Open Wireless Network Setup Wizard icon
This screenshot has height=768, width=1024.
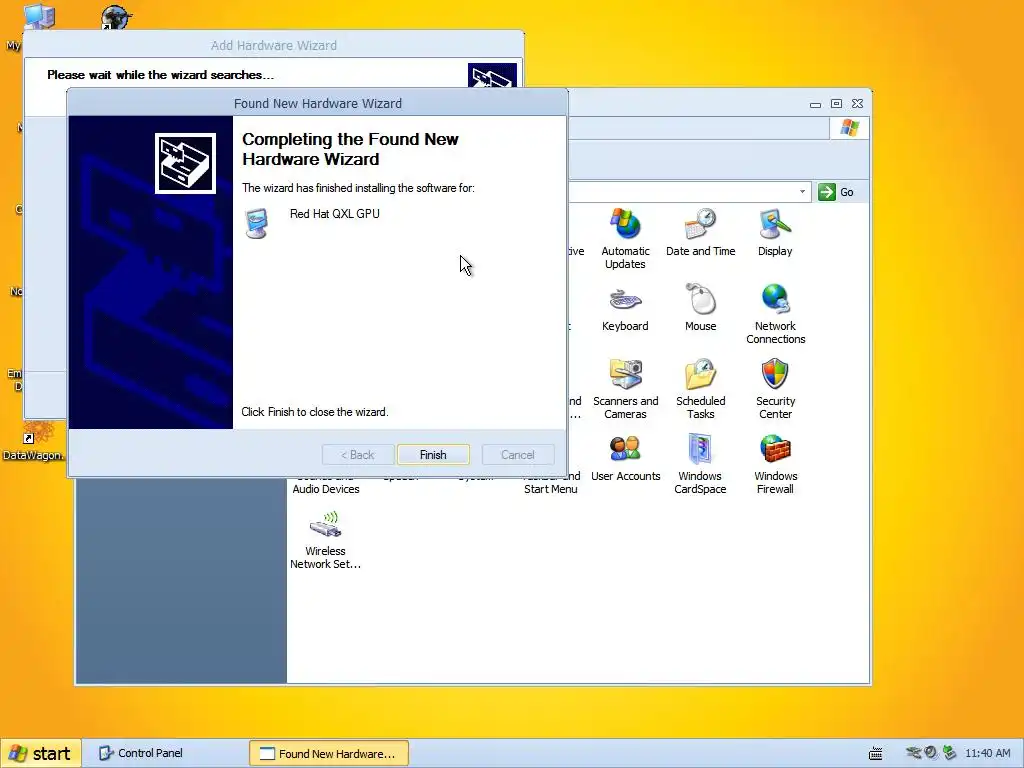point(325,539)
